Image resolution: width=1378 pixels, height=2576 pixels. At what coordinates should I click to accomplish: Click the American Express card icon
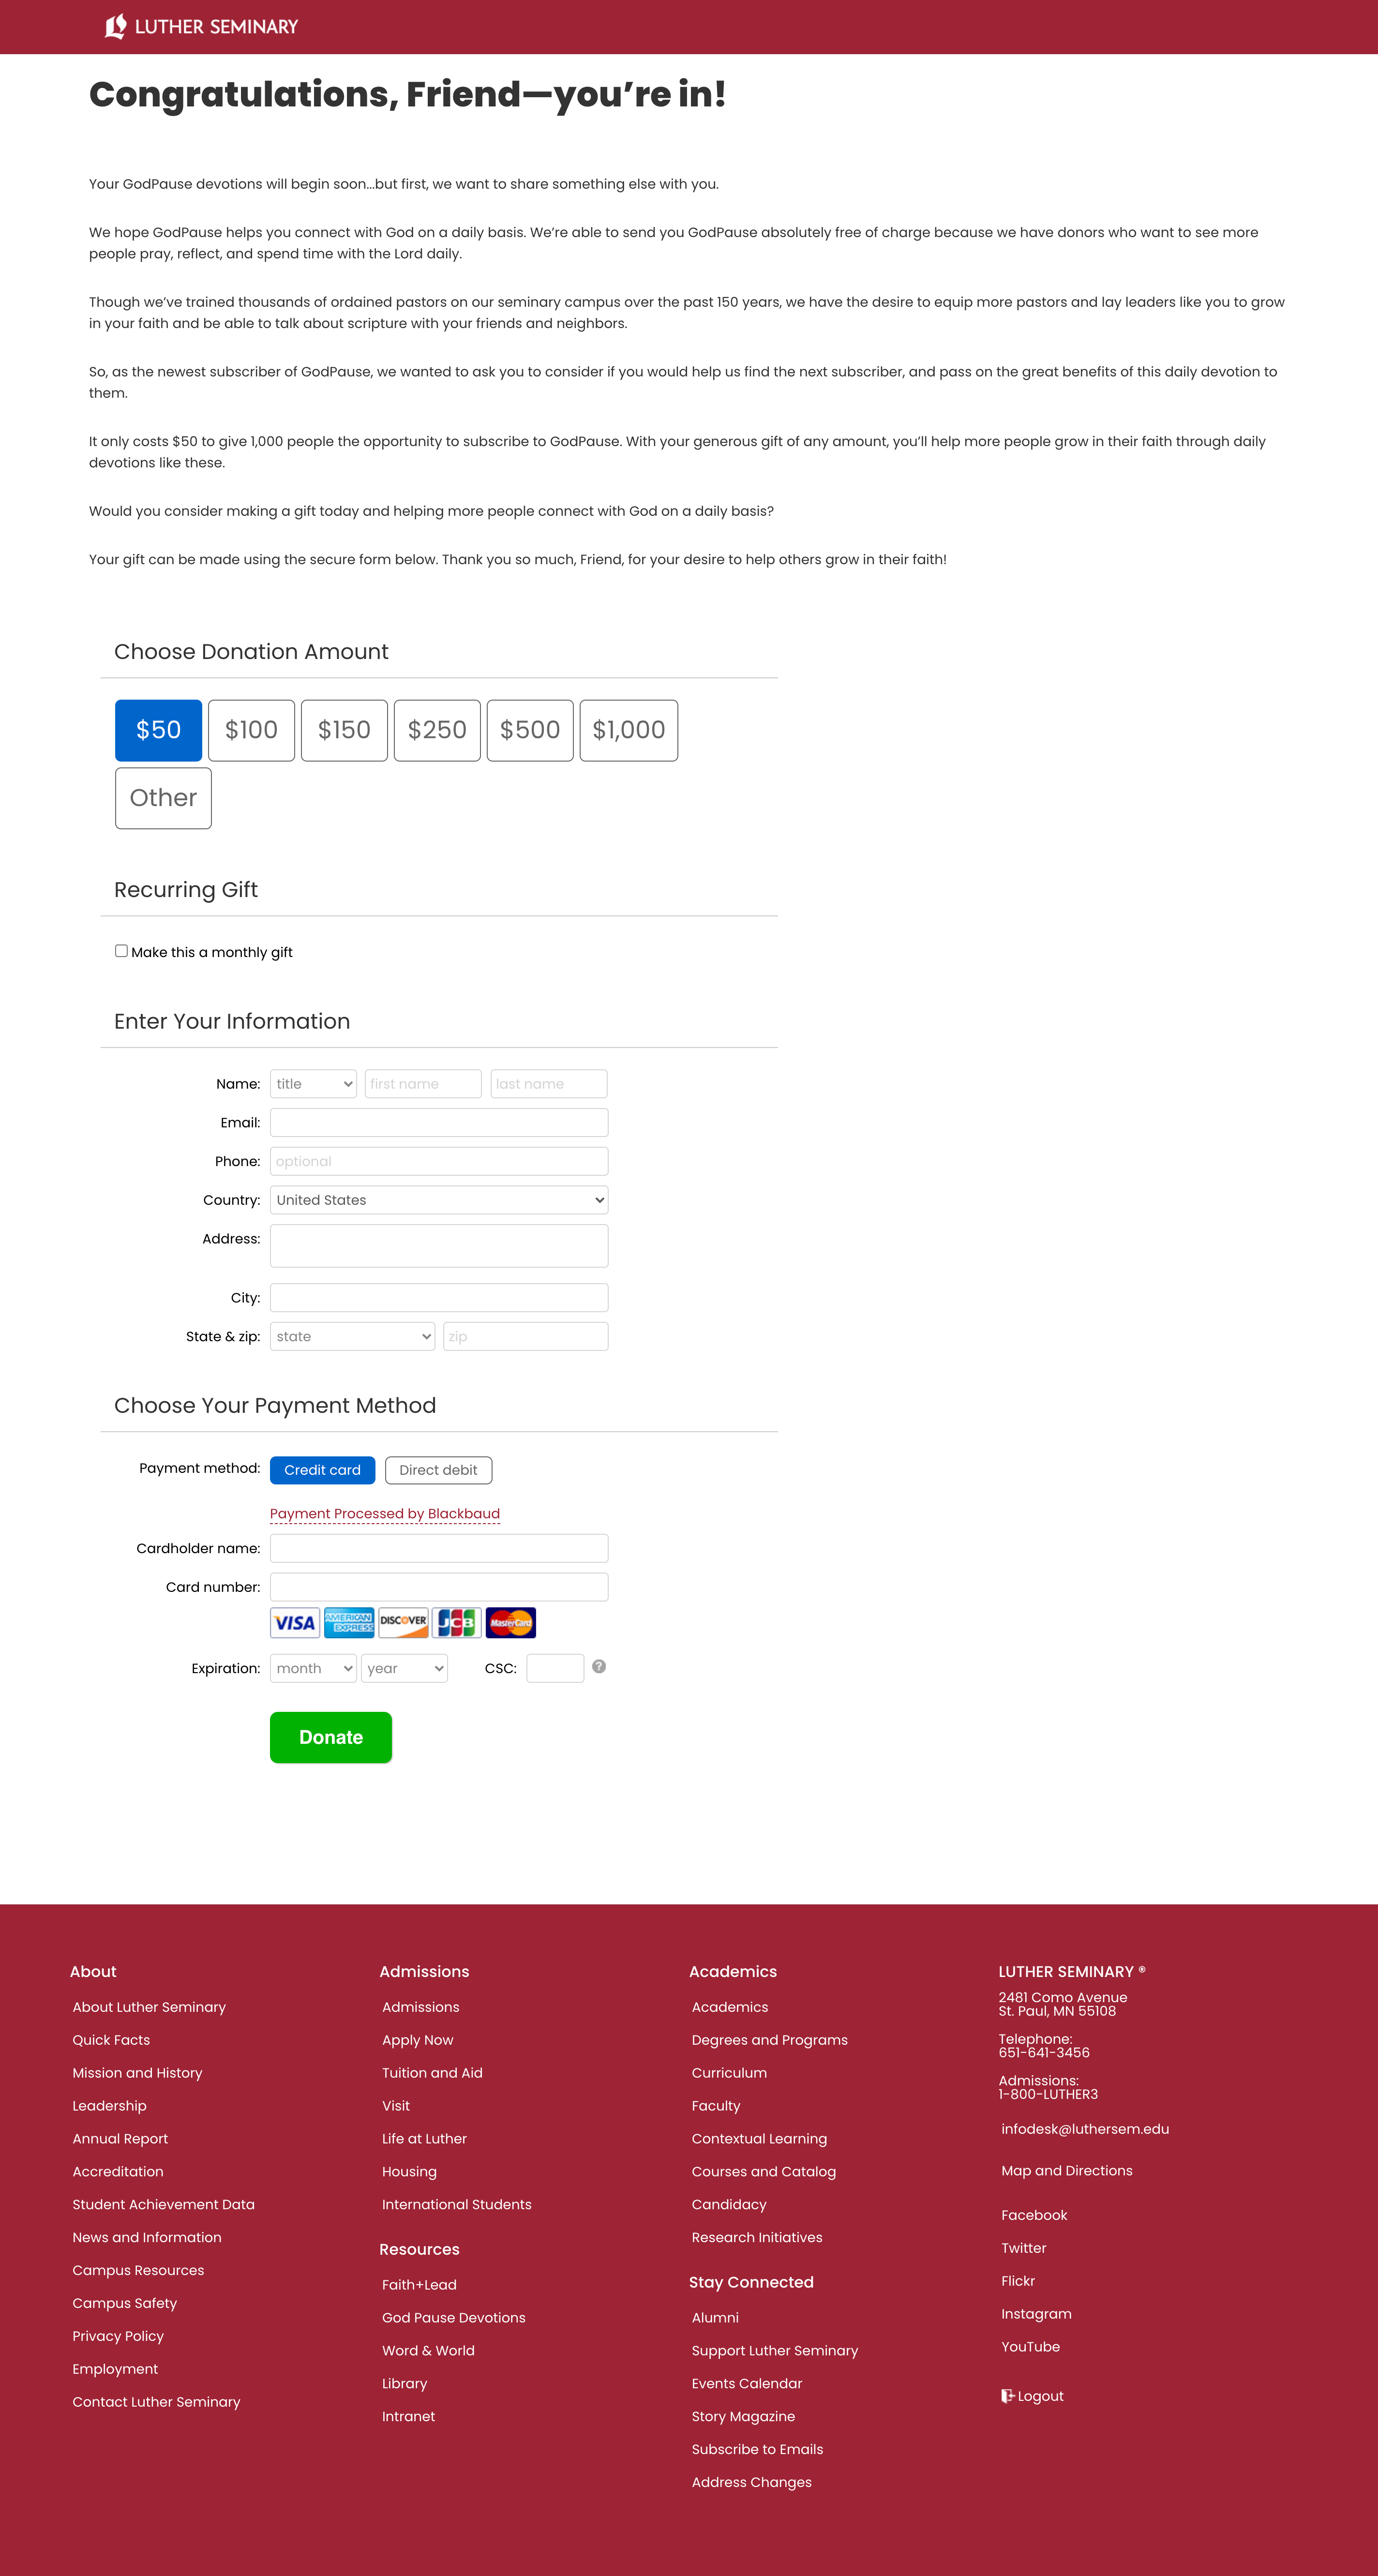click(349, 1622)
